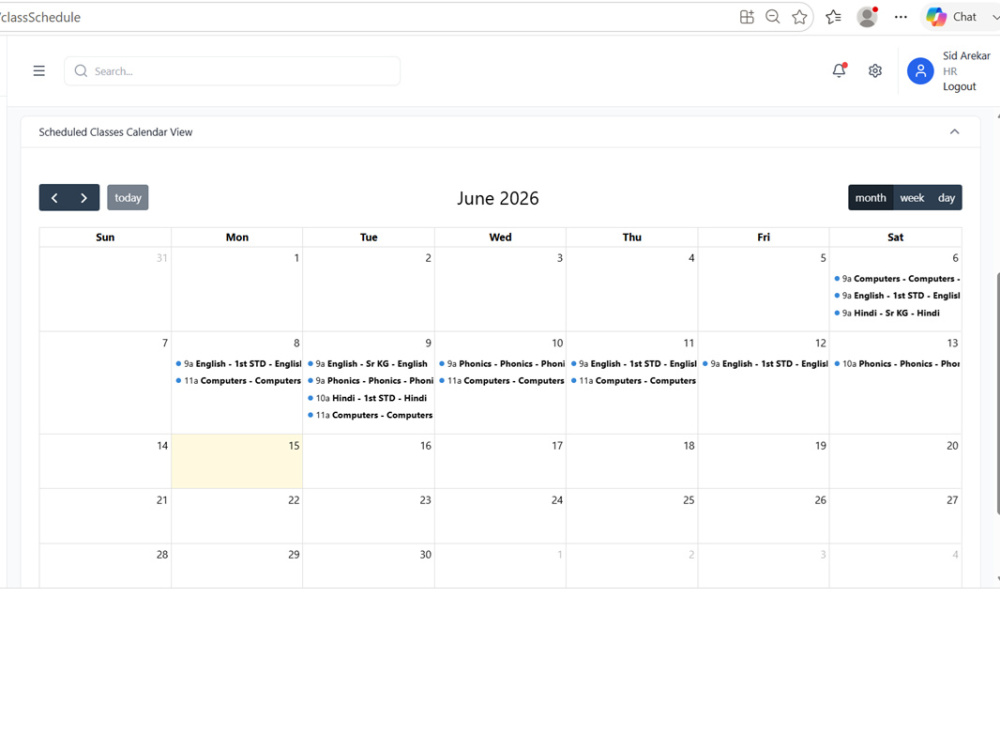Click the Sid Arekar user name
This screenshot has width=1000, height=750.
click(x=966, y=55)
